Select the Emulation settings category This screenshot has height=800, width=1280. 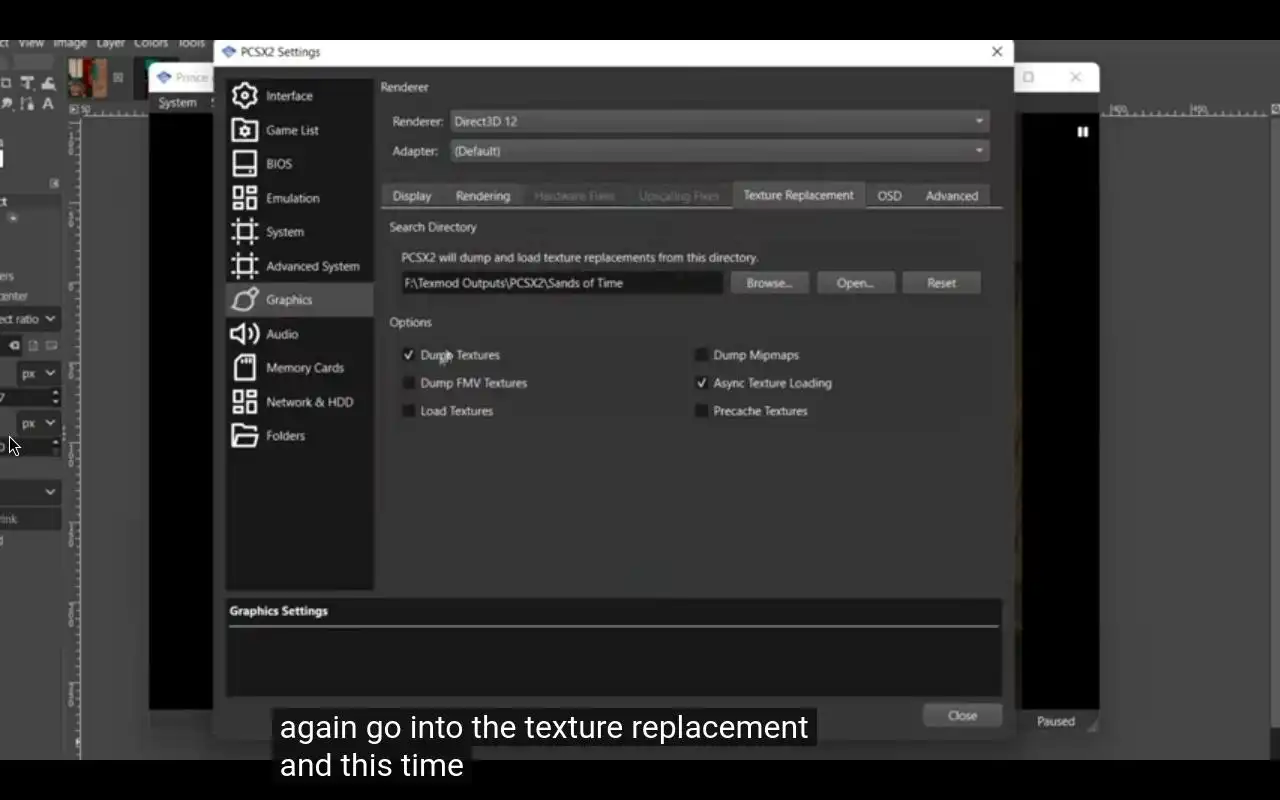tap(299, 198)
